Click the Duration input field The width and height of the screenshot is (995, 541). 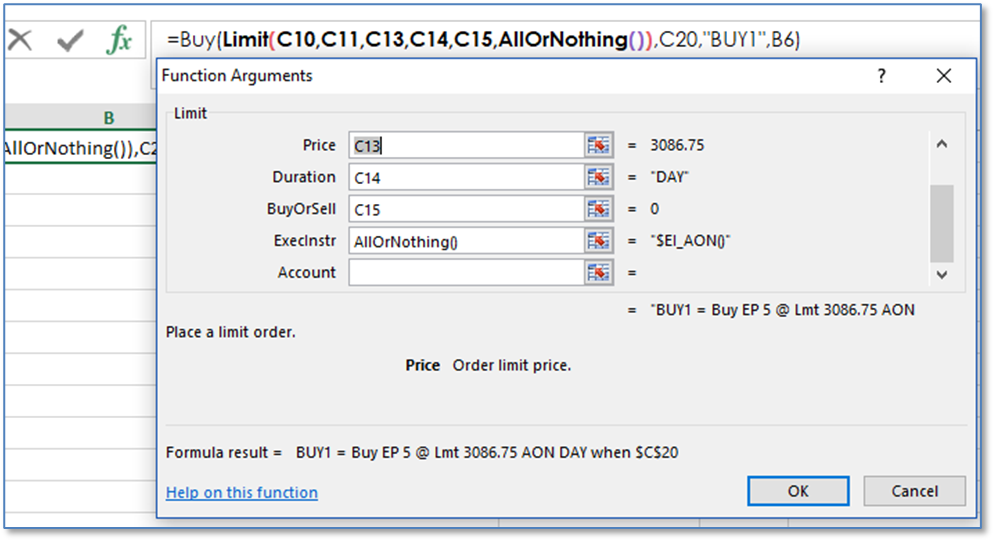point(466,177)
